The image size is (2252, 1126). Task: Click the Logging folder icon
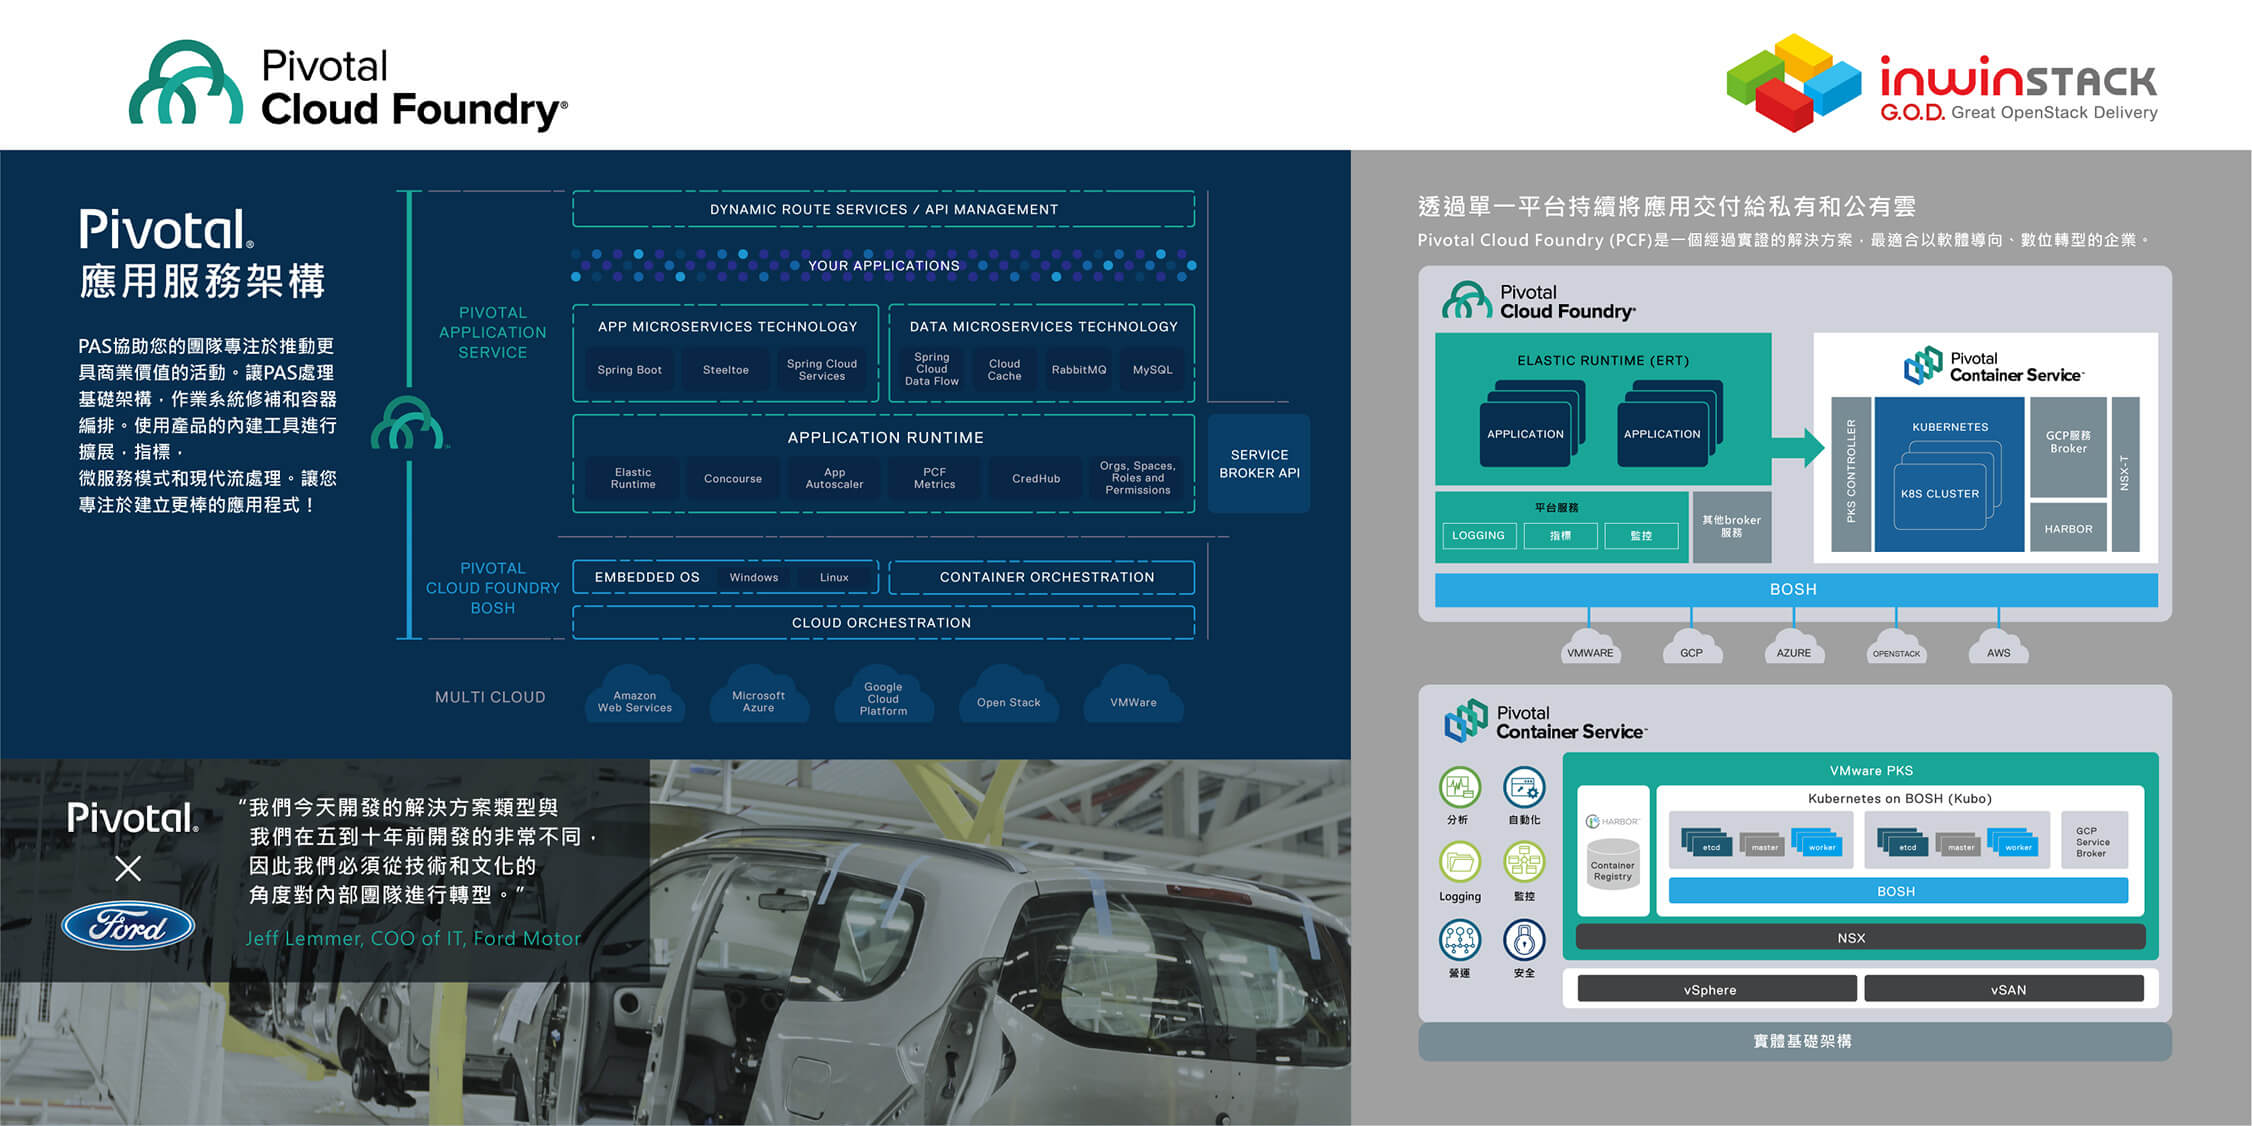1459,862
